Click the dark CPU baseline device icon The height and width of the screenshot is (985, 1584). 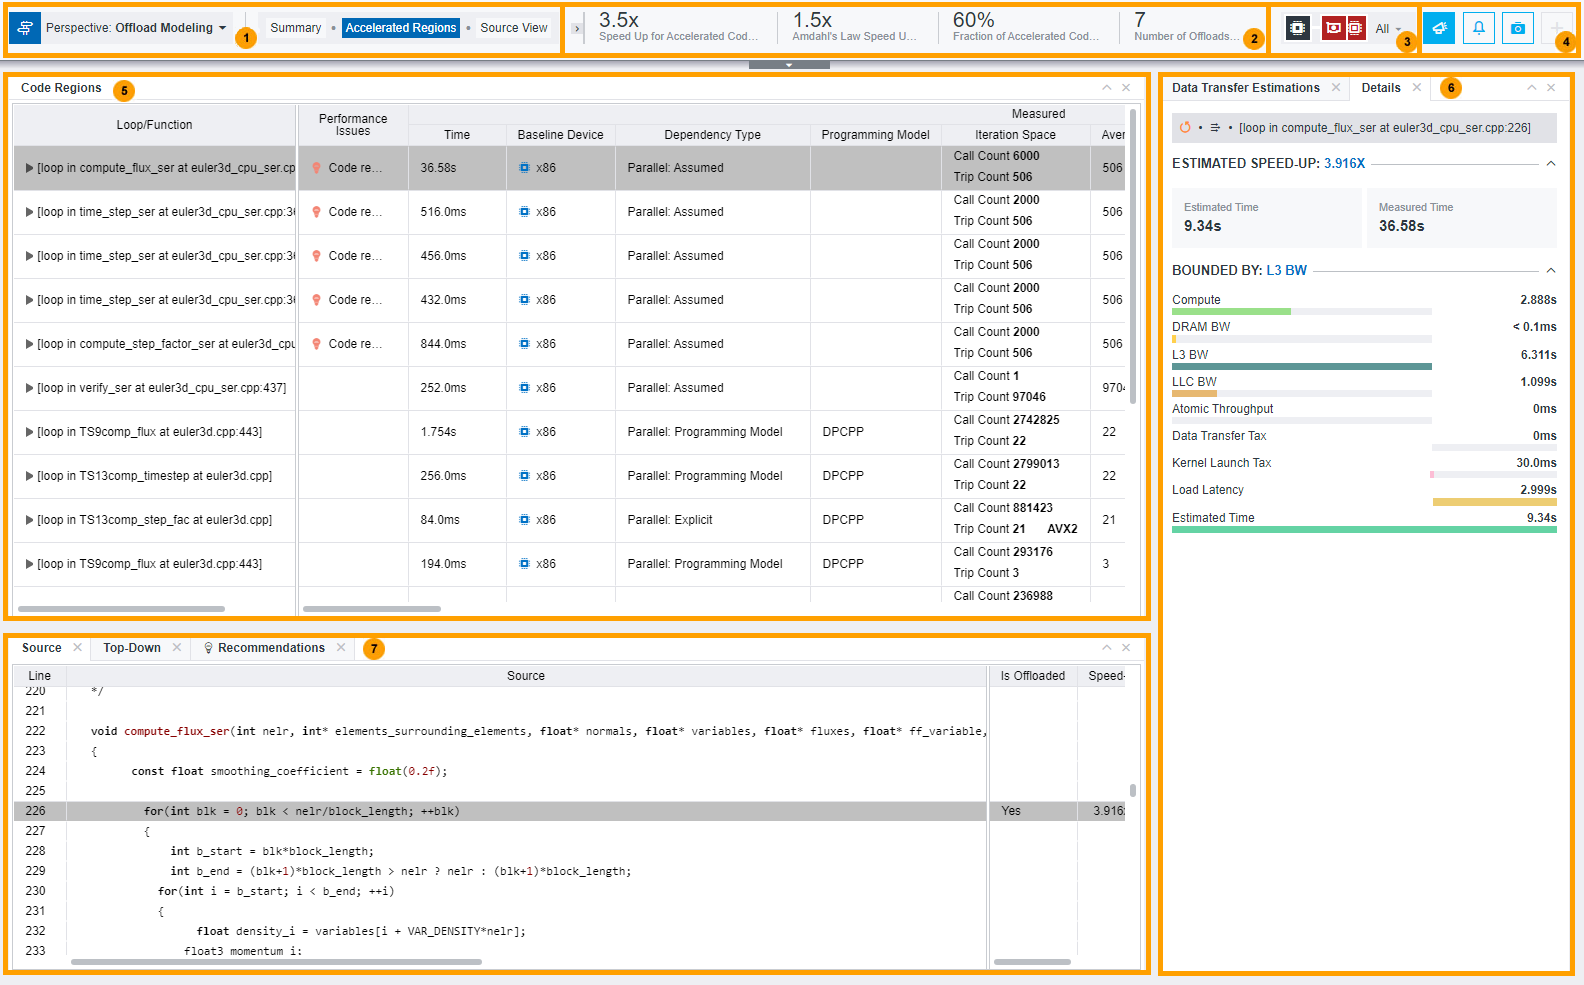click(1297, 28)
